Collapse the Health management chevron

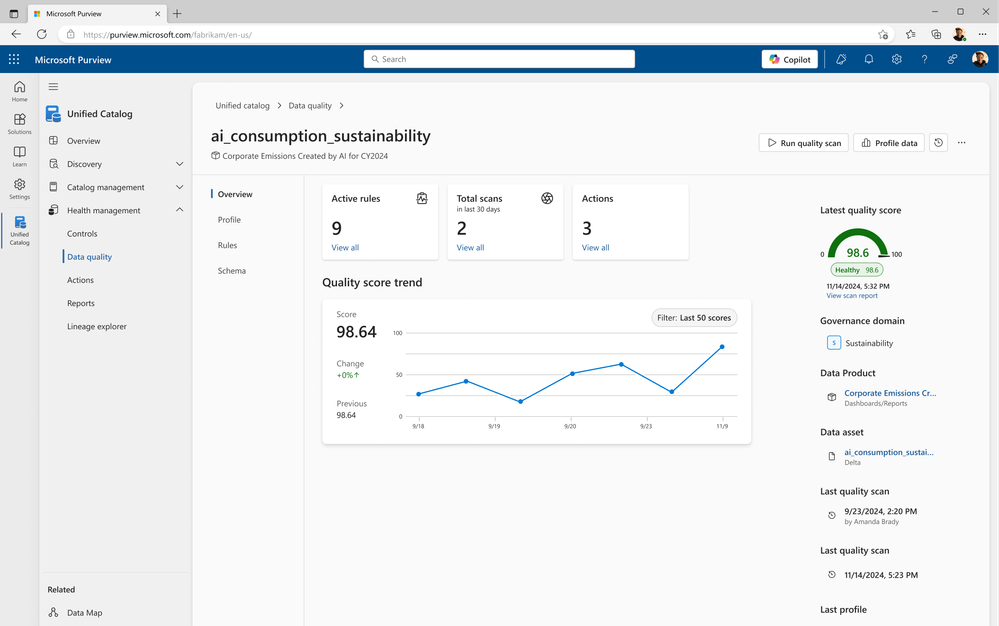[x=180, y=210]
